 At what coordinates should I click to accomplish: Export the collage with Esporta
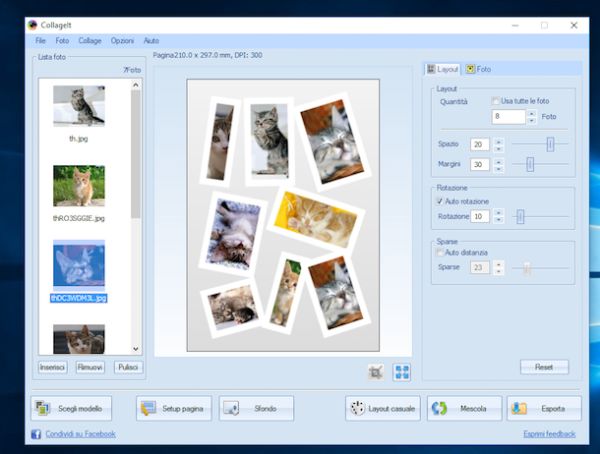(543, 408)
